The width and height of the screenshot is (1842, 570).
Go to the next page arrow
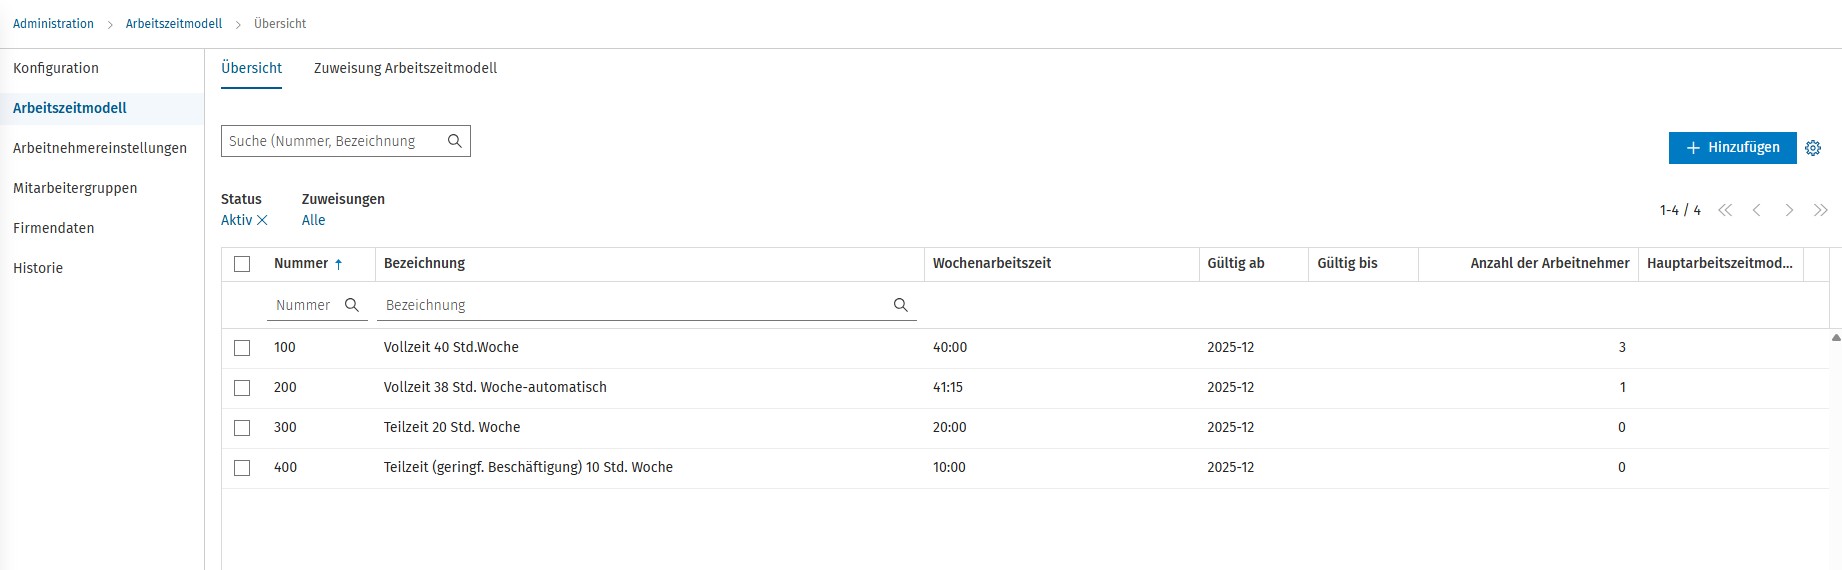[x=1789, y=210]
